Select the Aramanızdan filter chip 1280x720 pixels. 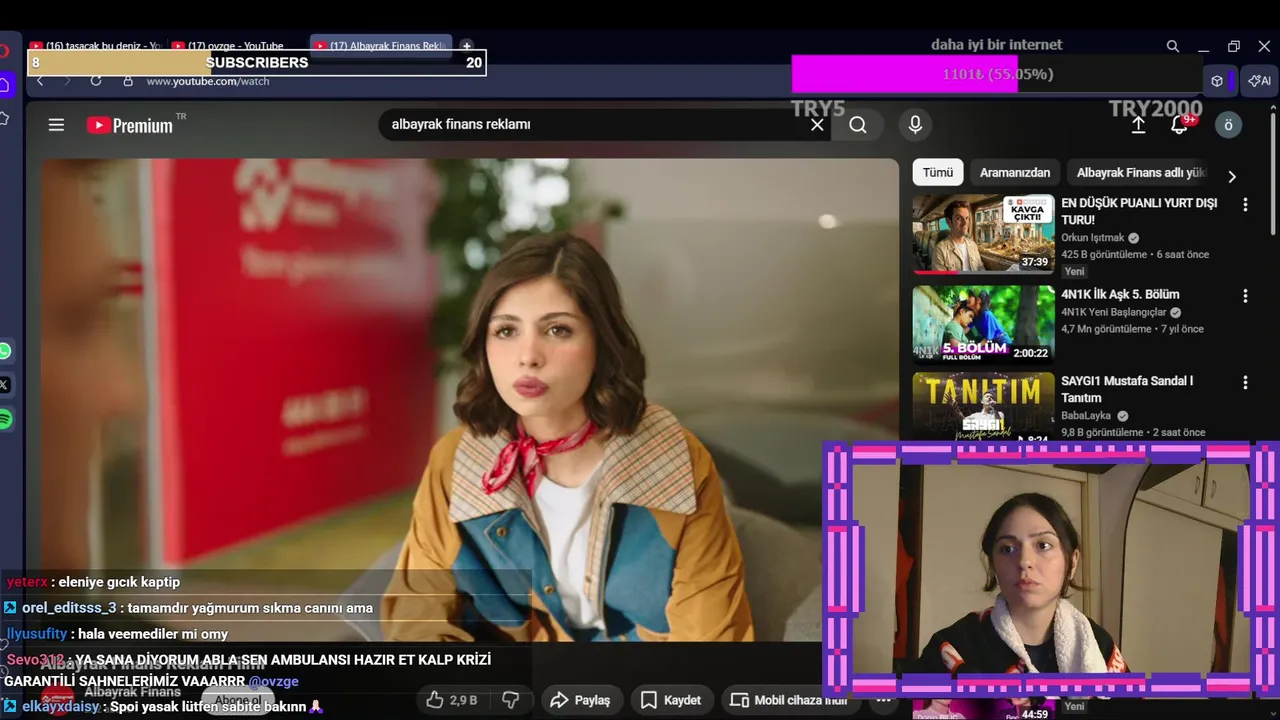pyautogui.click(x=1015, y=172)
